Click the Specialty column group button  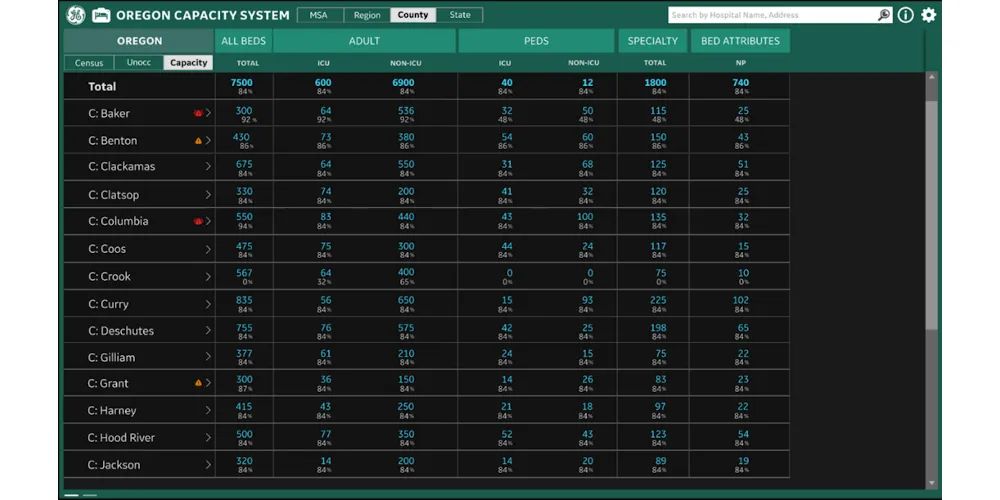pos(653,41)
